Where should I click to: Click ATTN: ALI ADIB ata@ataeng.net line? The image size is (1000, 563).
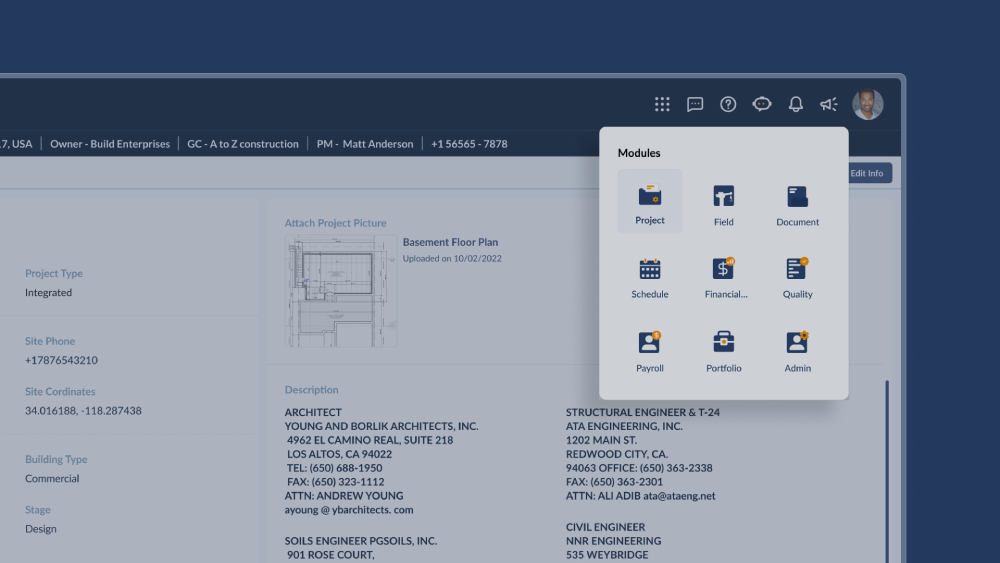coord(640,495)
